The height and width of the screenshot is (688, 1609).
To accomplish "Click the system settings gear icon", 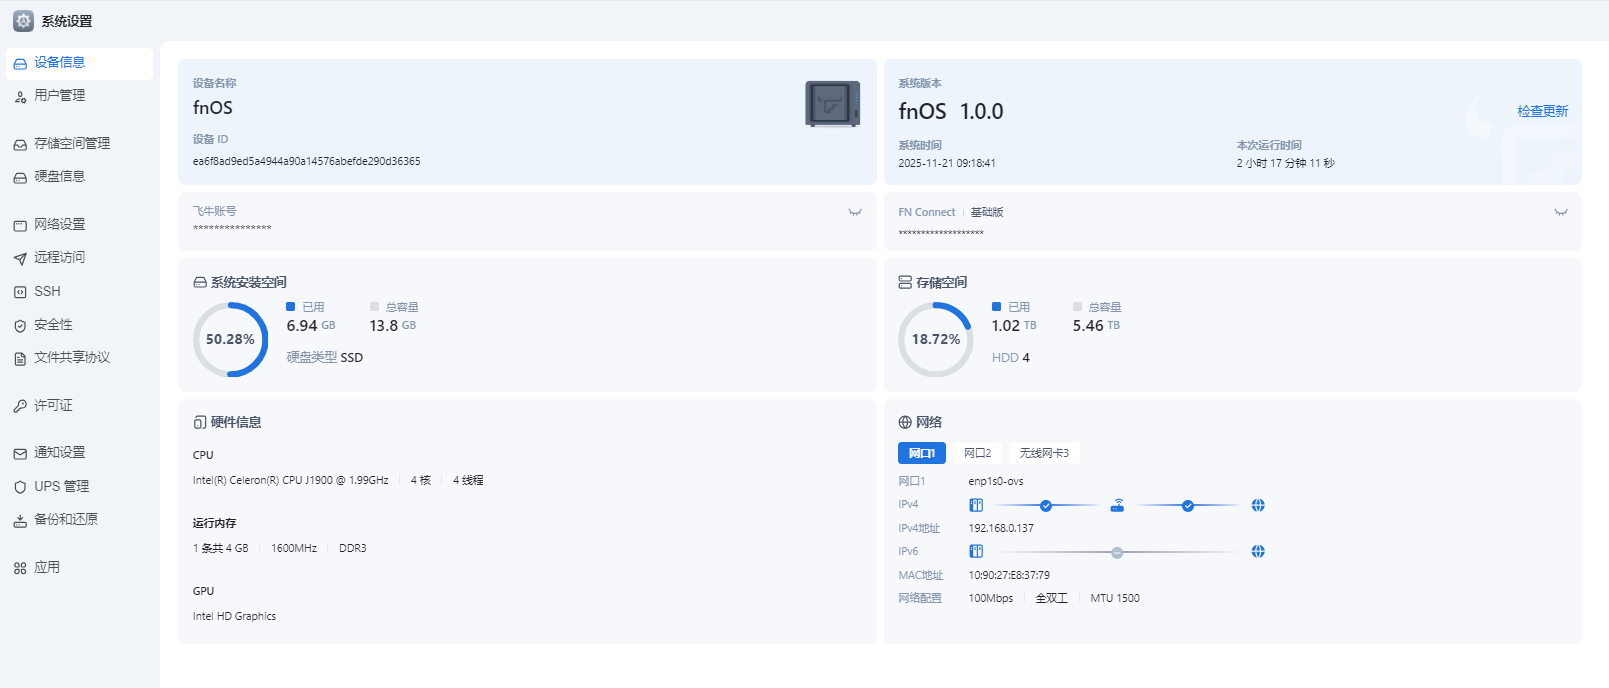I will [x=23, y=21].
